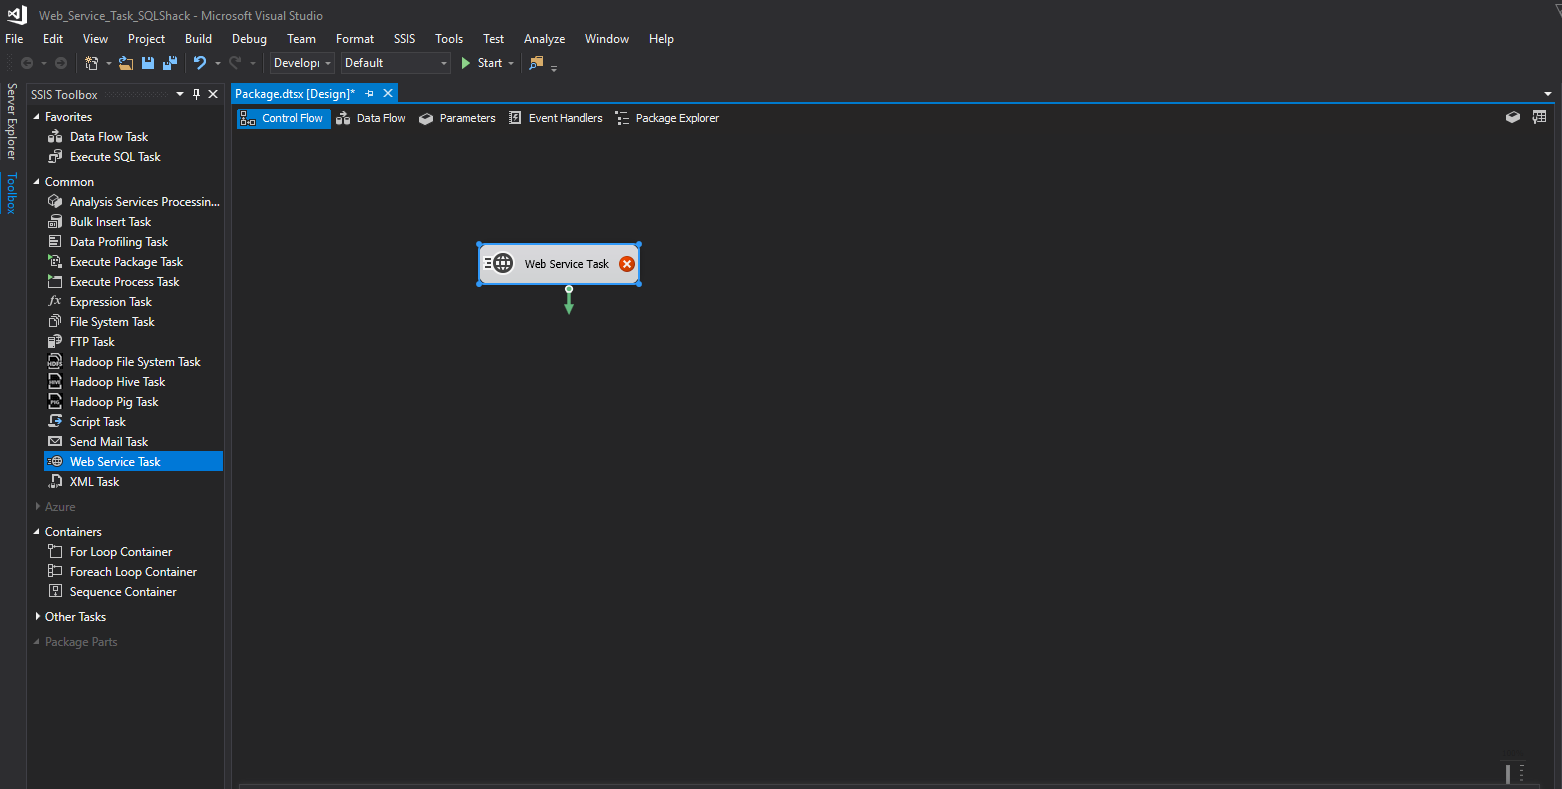
Task: Collapse the Common section in toolbox
Action: point(37,182)
